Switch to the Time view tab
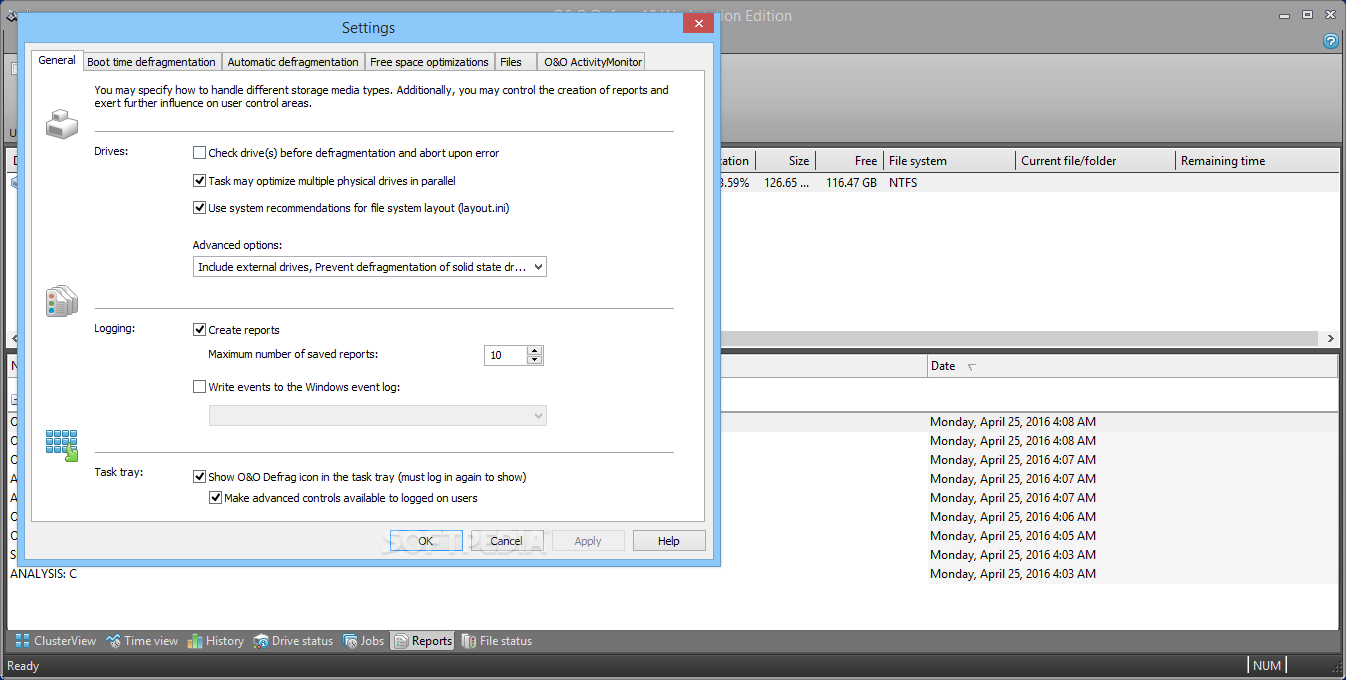 (x=143, y=641)
